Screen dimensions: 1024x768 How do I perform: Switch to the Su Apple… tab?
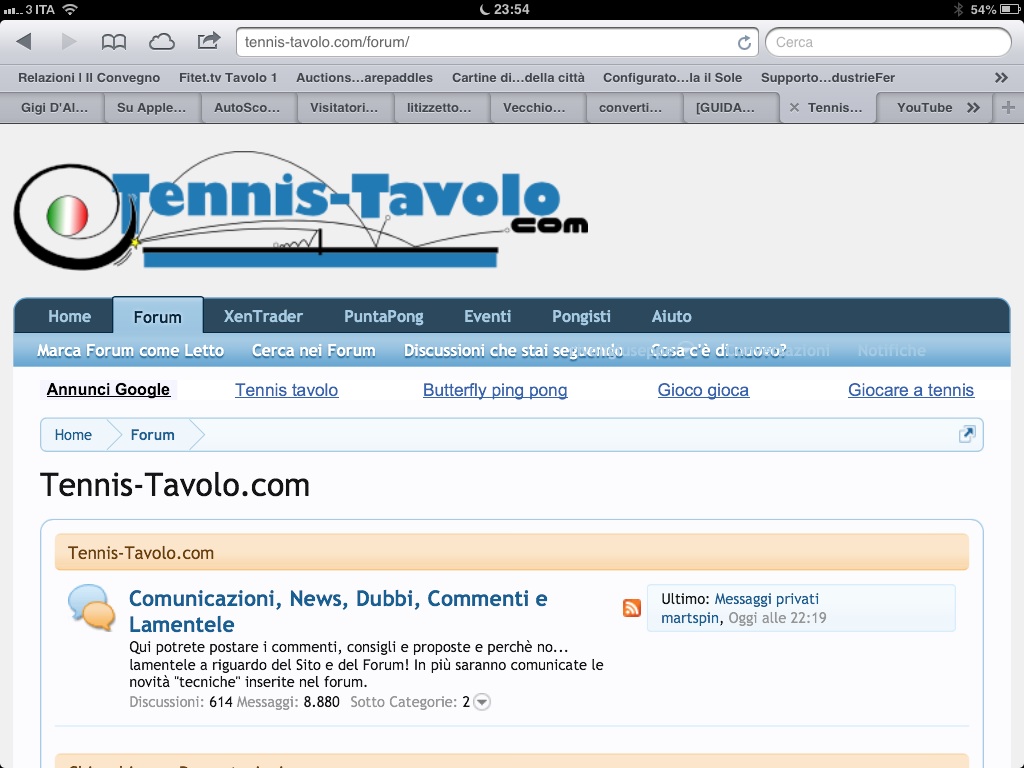(x=152, y=108)
